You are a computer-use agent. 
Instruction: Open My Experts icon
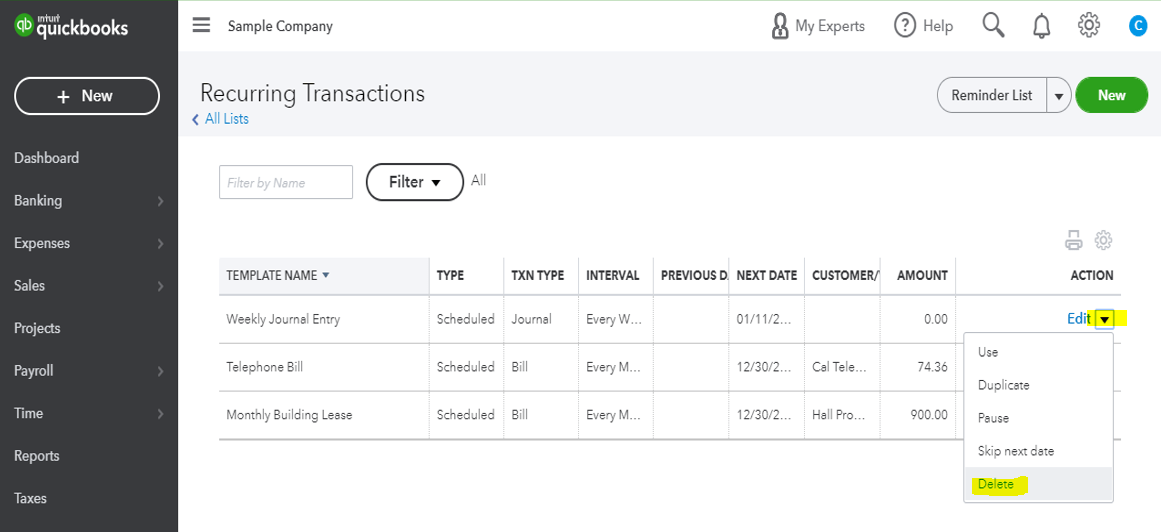click(x=780, y=26)
